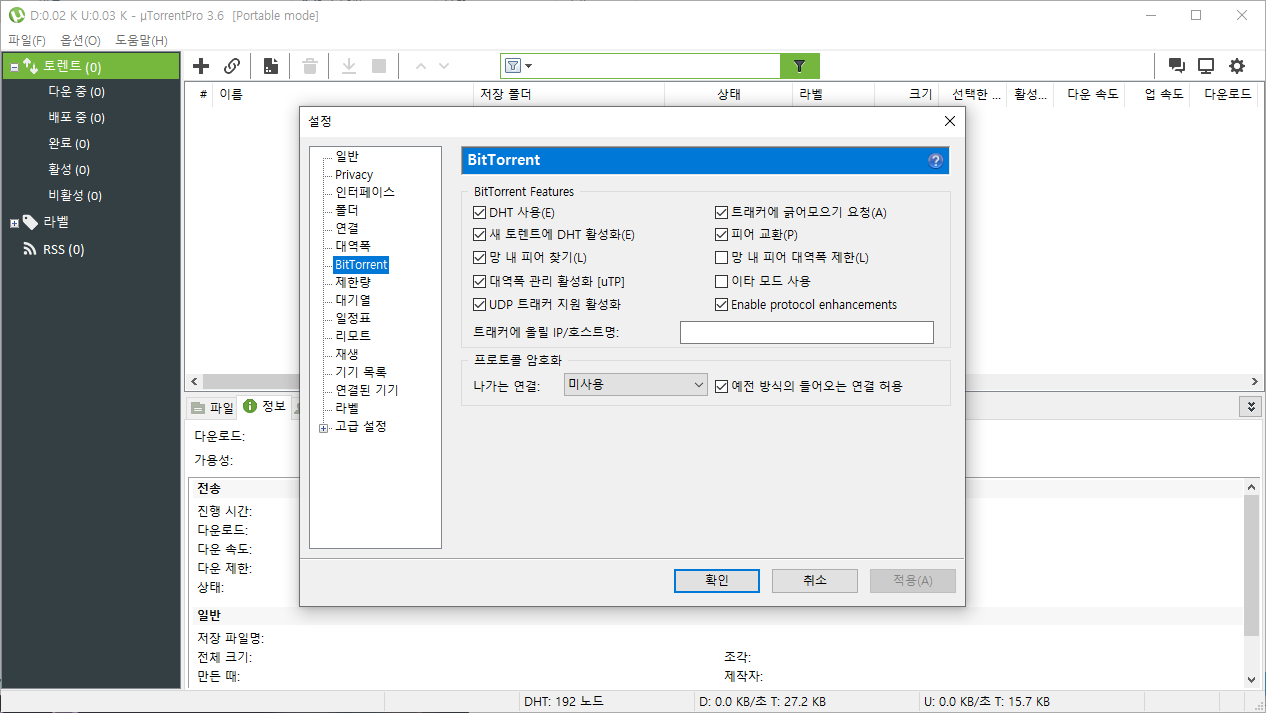
Task: Close the settings dialog with X
Action: (950, 121)
